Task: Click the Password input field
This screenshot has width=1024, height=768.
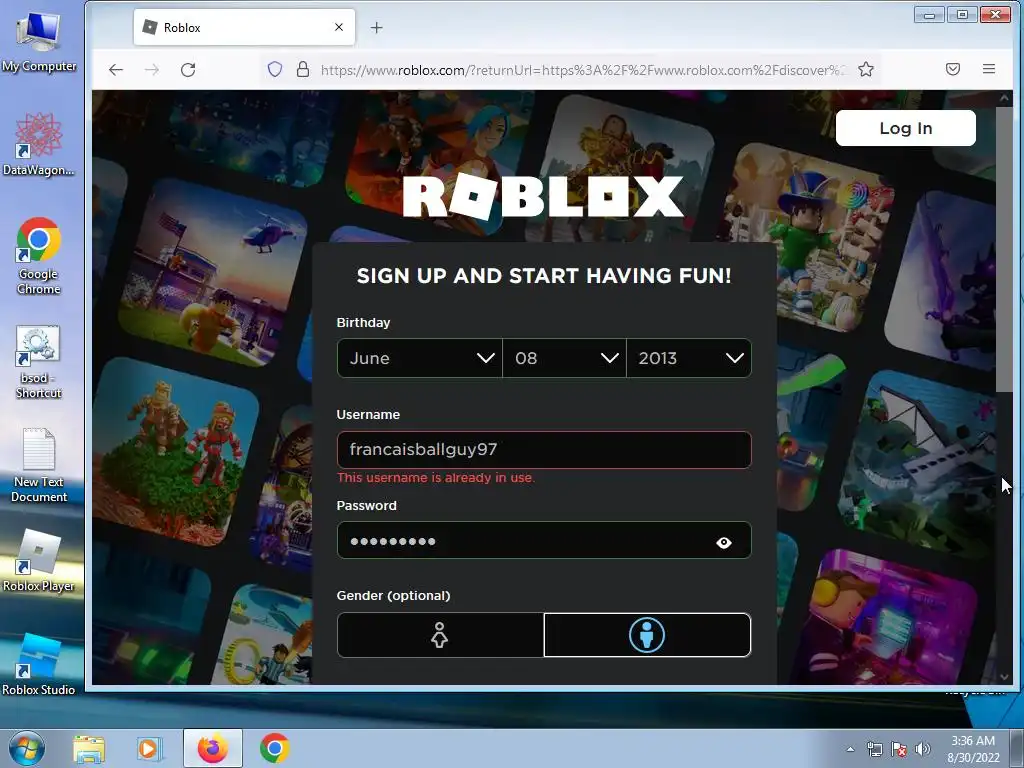Action: (x=544, y=540)
